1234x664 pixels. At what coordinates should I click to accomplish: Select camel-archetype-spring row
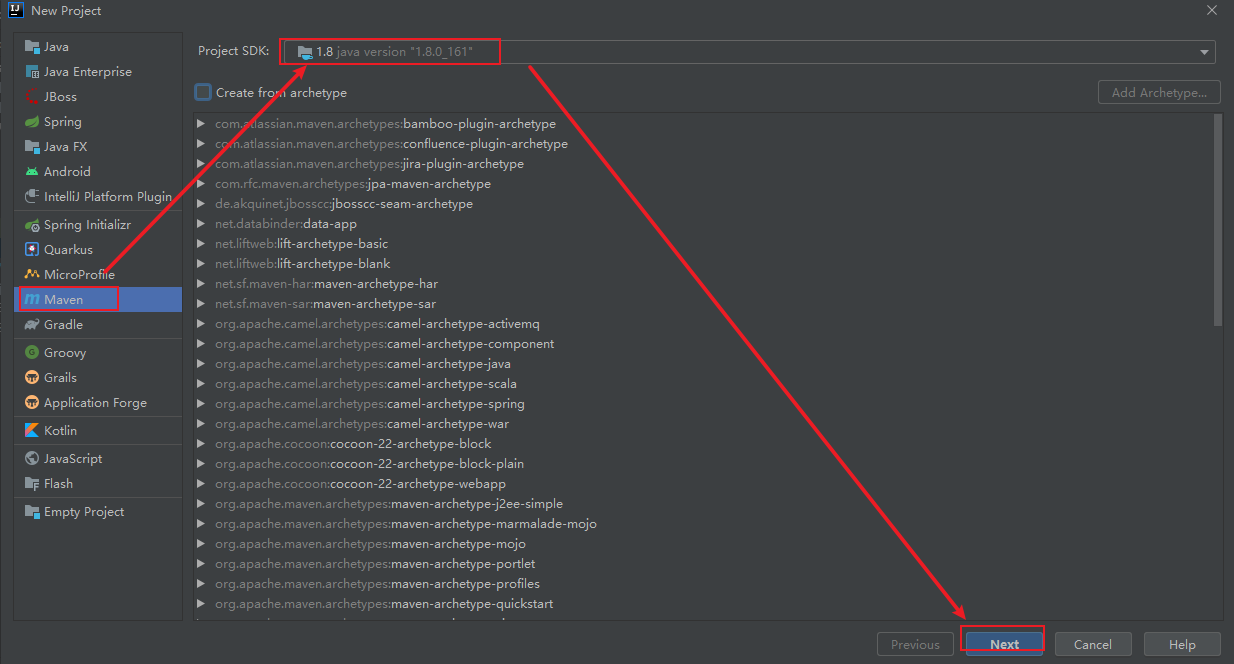[704, 404]
